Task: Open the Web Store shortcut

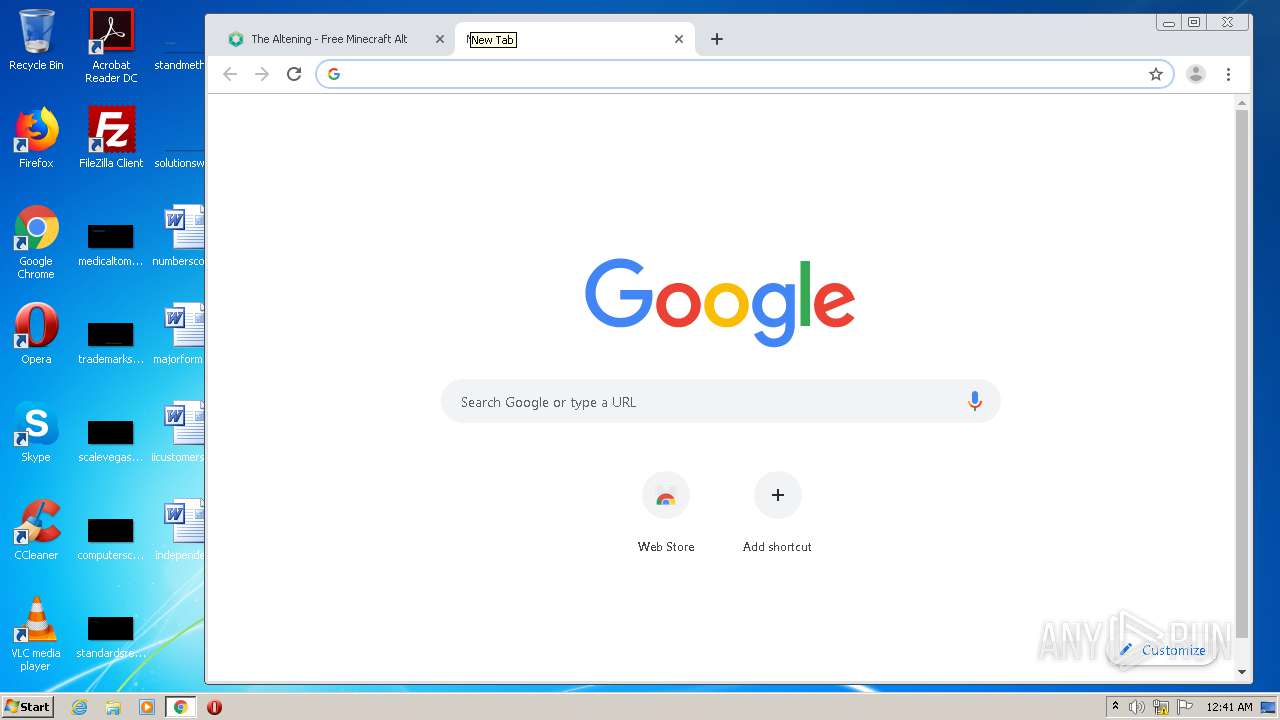Action: 666,513
